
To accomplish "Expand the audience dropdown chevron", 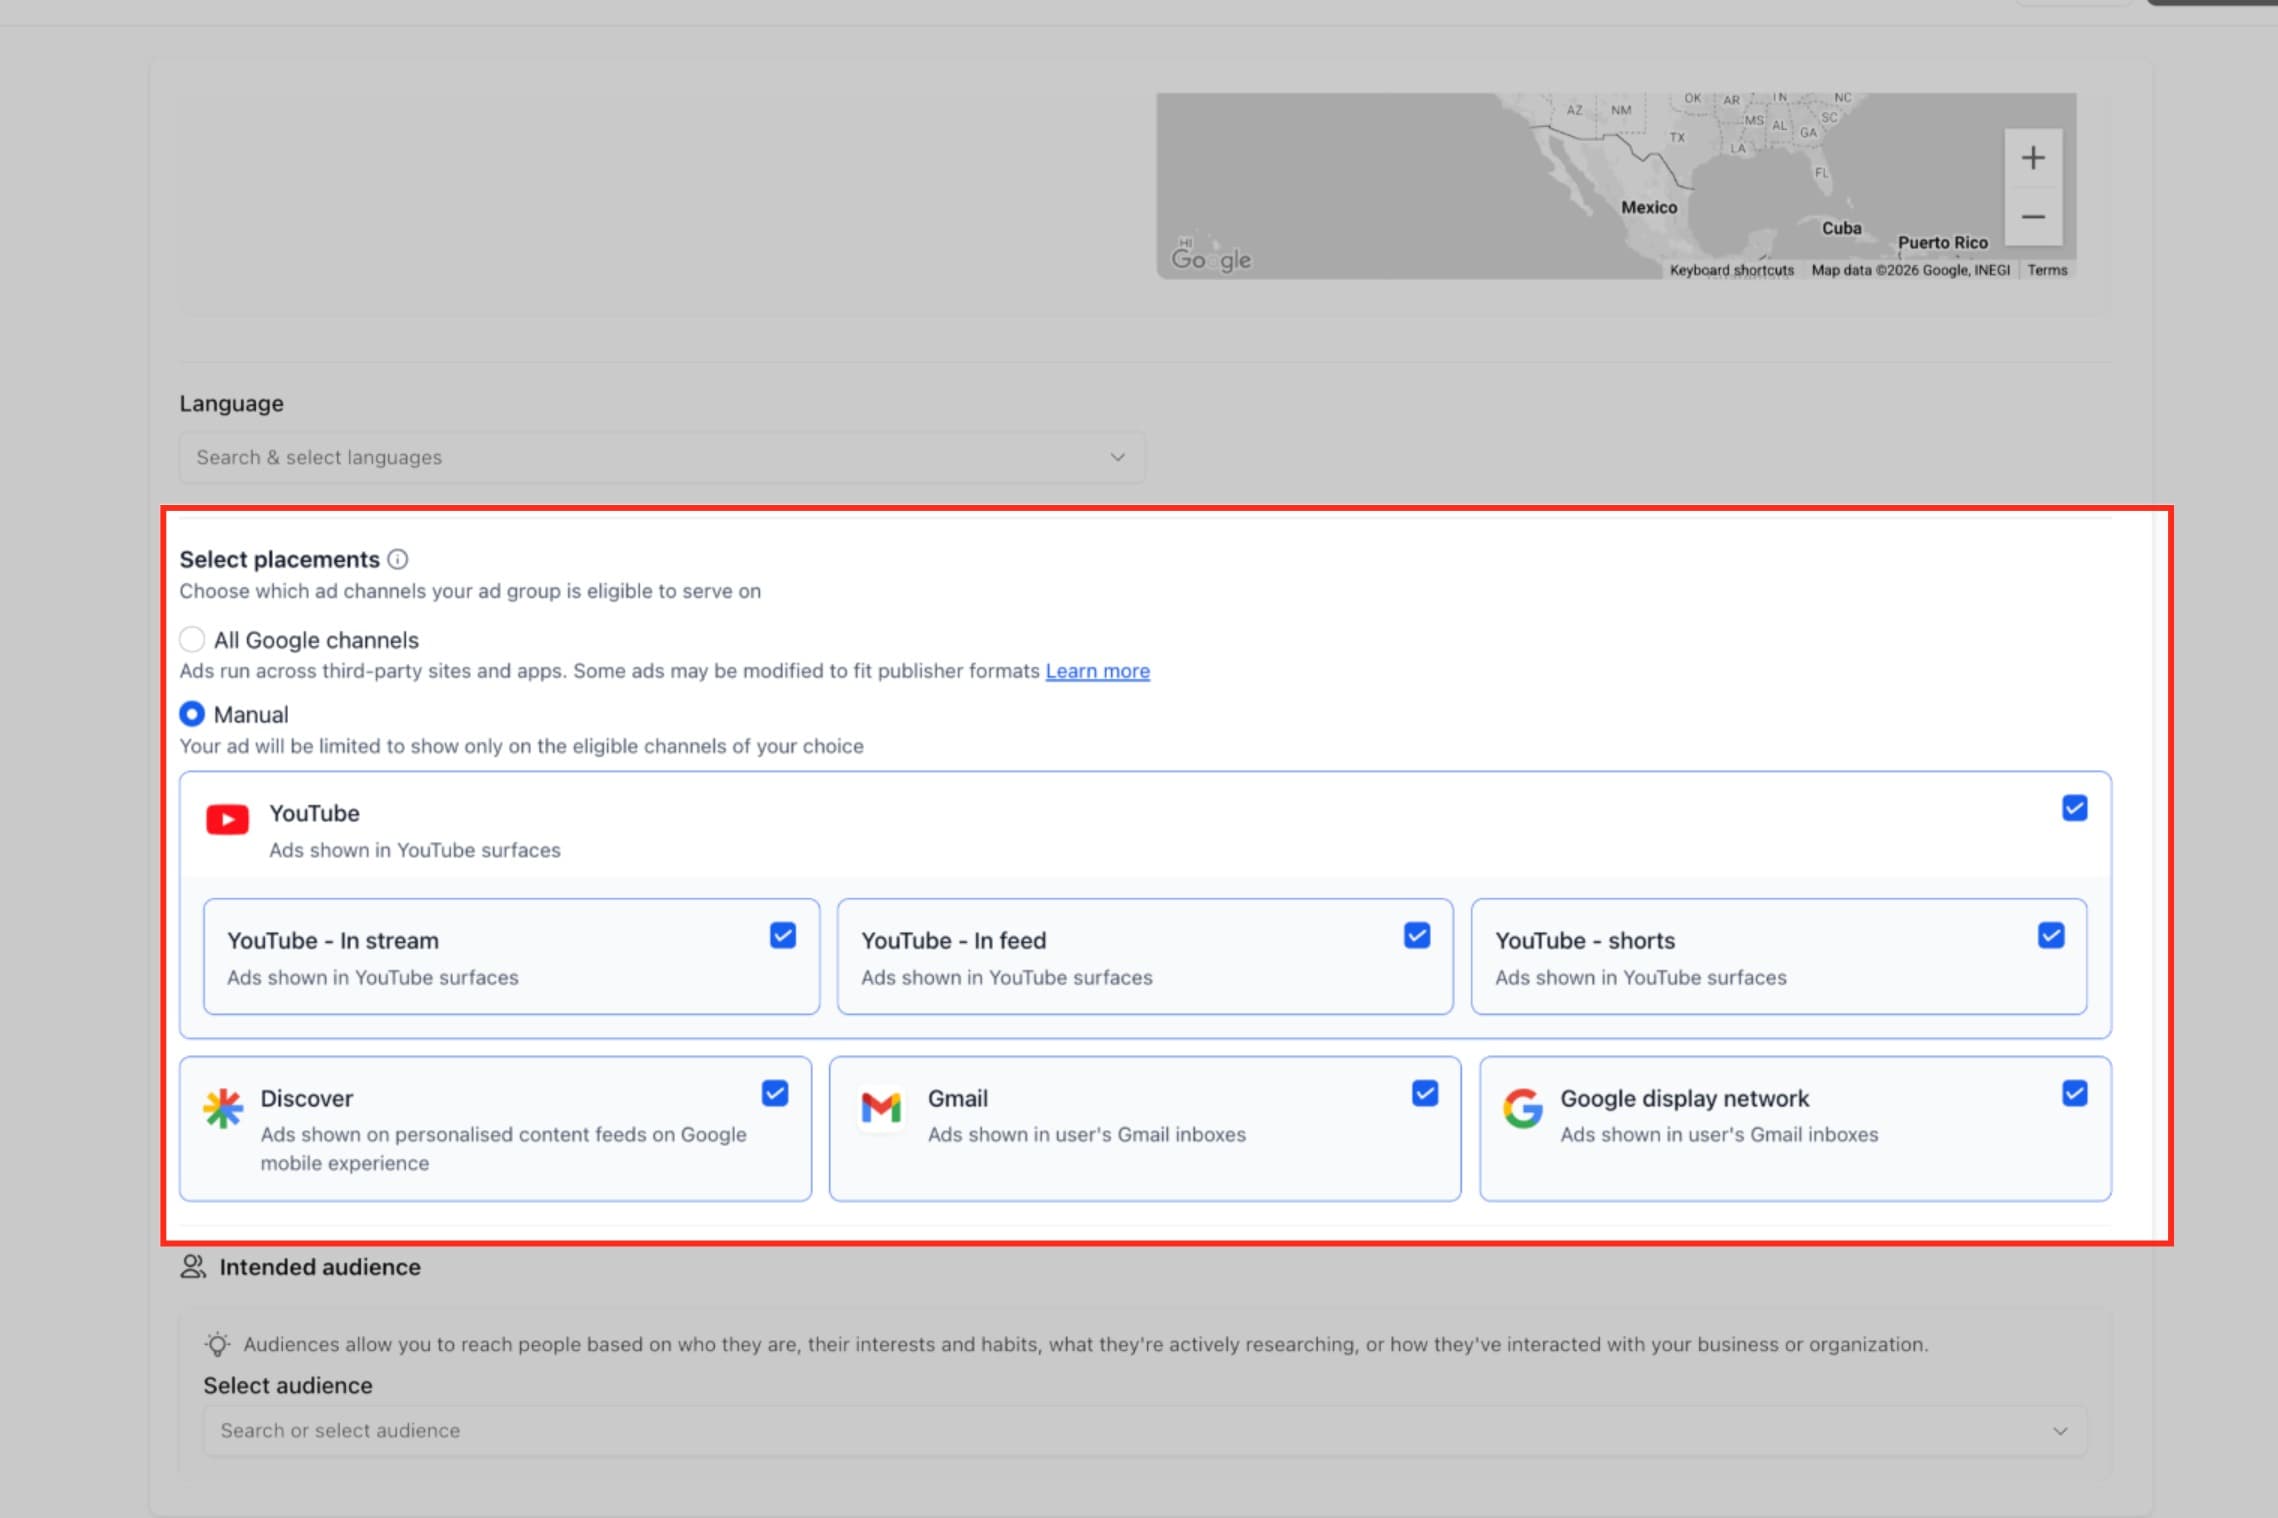I will tap(2060, 1431).
